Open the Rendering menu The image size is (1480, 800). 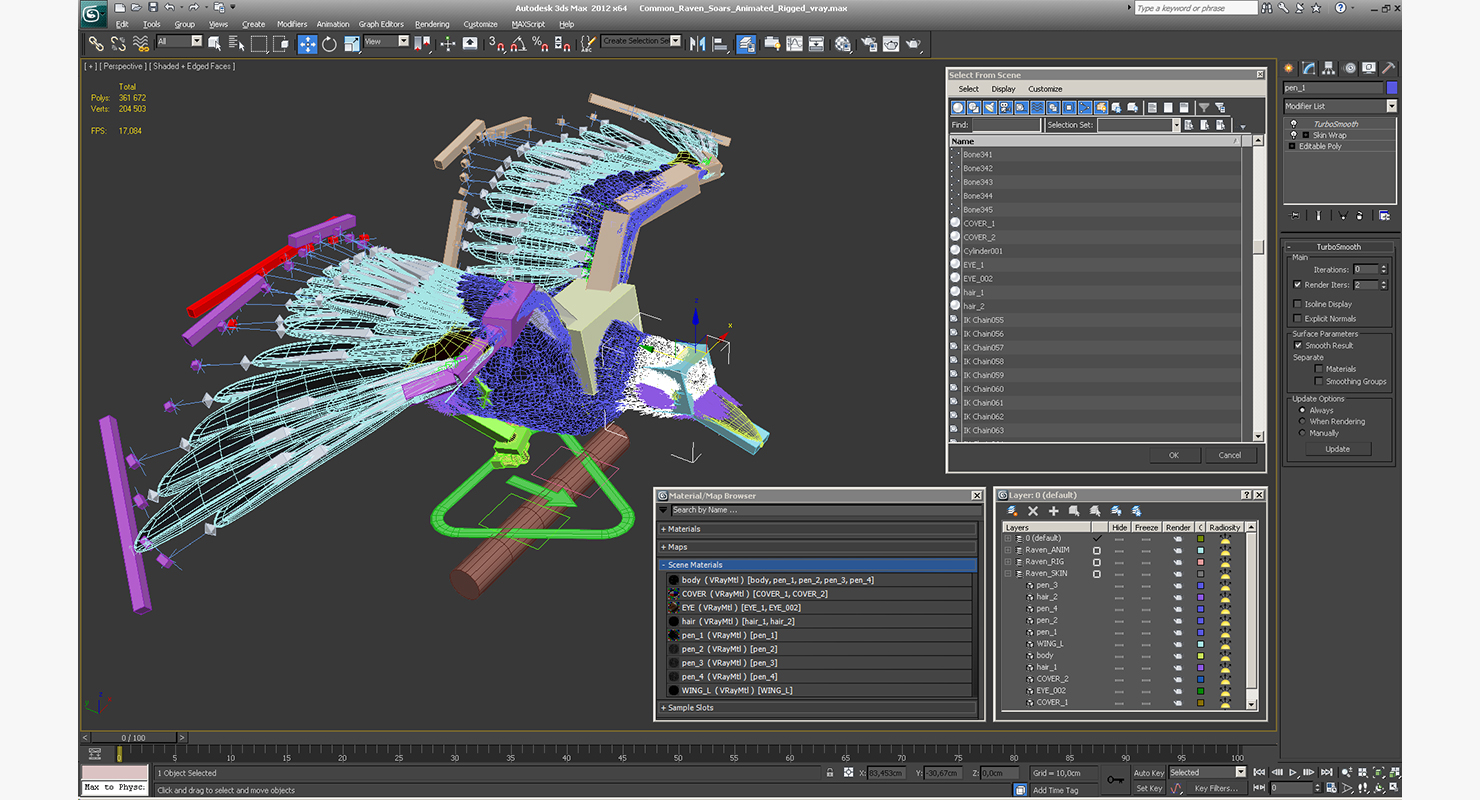[432, 24]
